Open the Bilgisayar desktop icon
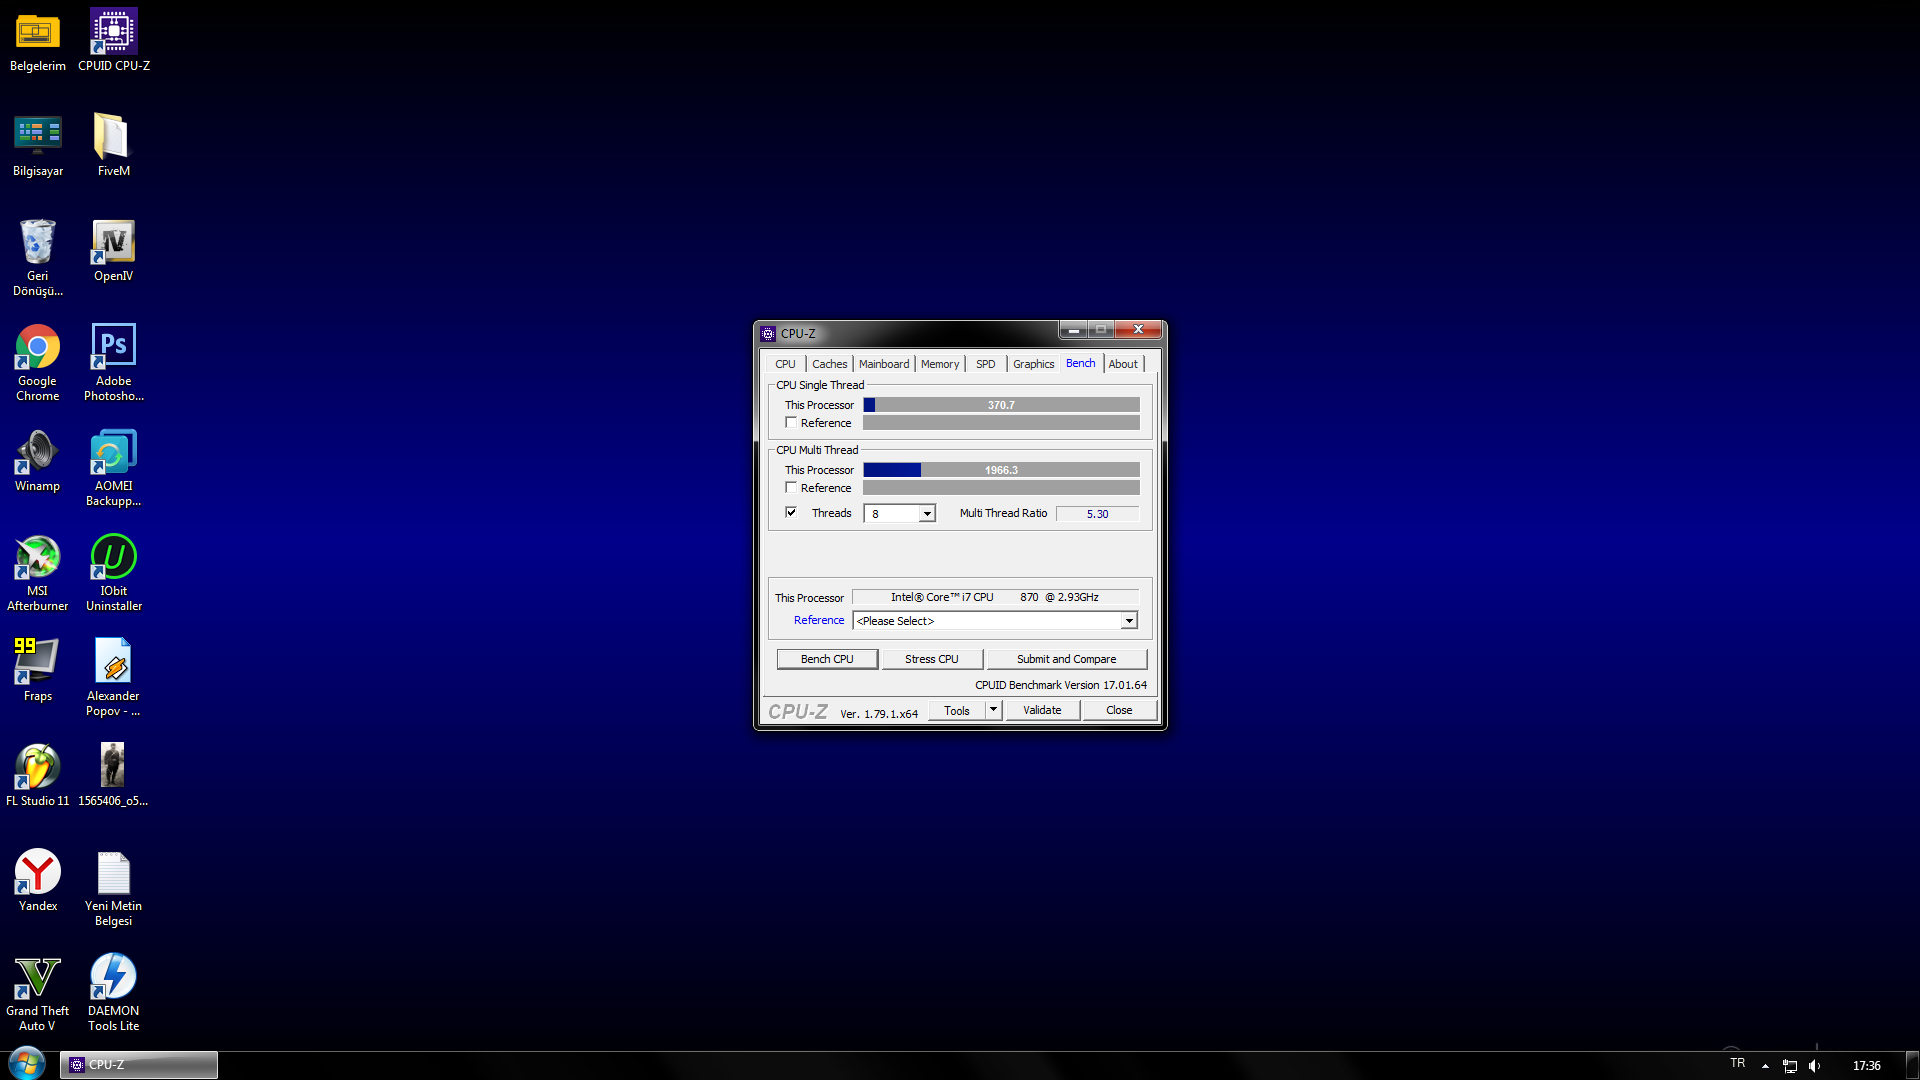The width and height of the screenshot is (1920, 1080). pyautogui.click(x=37, y=147)
